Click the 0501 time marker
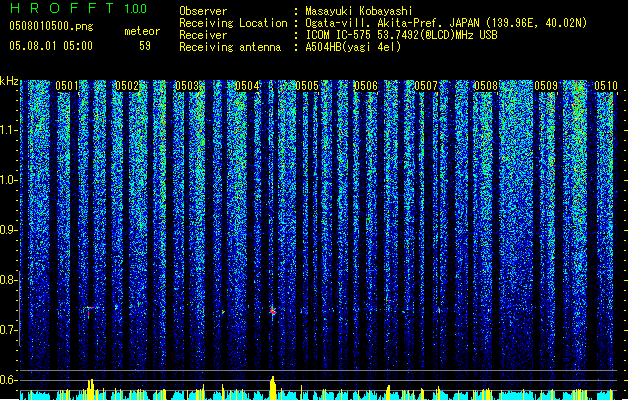Screen dimensions: 629x400 click(x=67, y=86)
